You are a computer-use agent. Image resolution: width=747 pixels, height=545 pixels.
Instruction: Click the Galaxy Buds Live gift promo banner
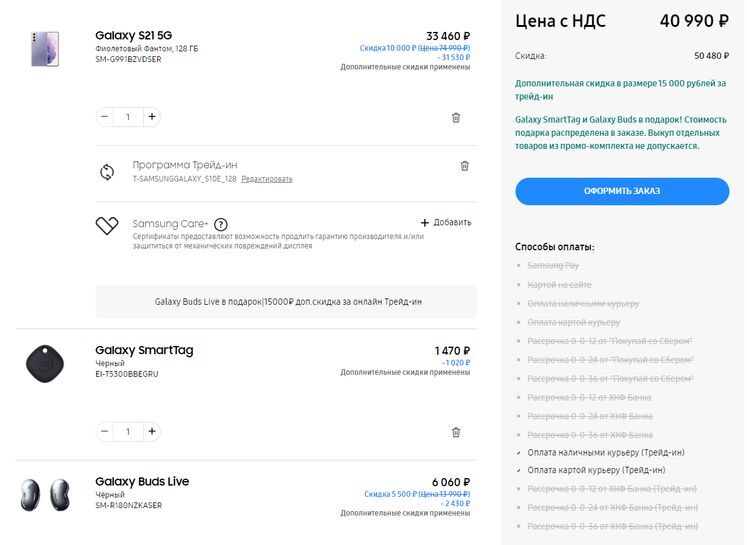(286, 301)
